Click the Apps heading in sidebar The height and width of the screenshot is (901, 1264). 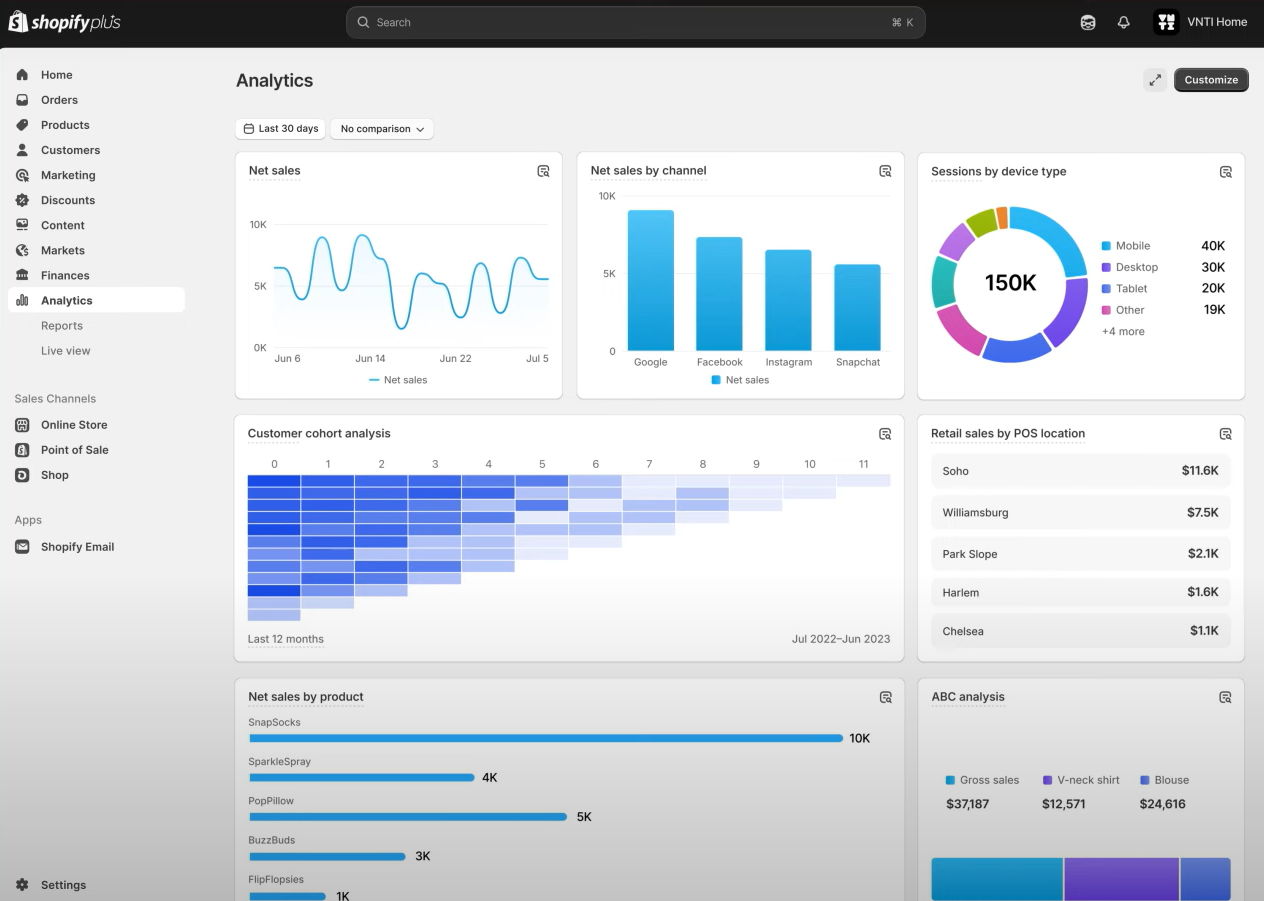[28, 520]
